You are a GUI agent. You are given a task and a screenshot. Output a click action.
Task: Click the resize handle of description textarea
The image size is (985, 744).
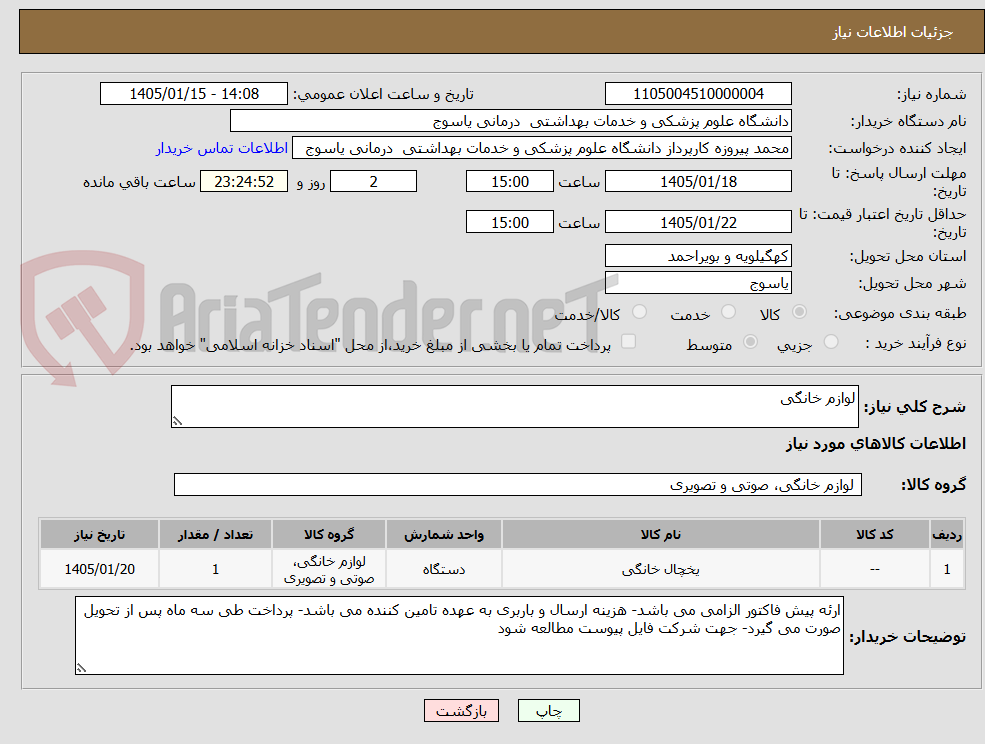(177, 422)
